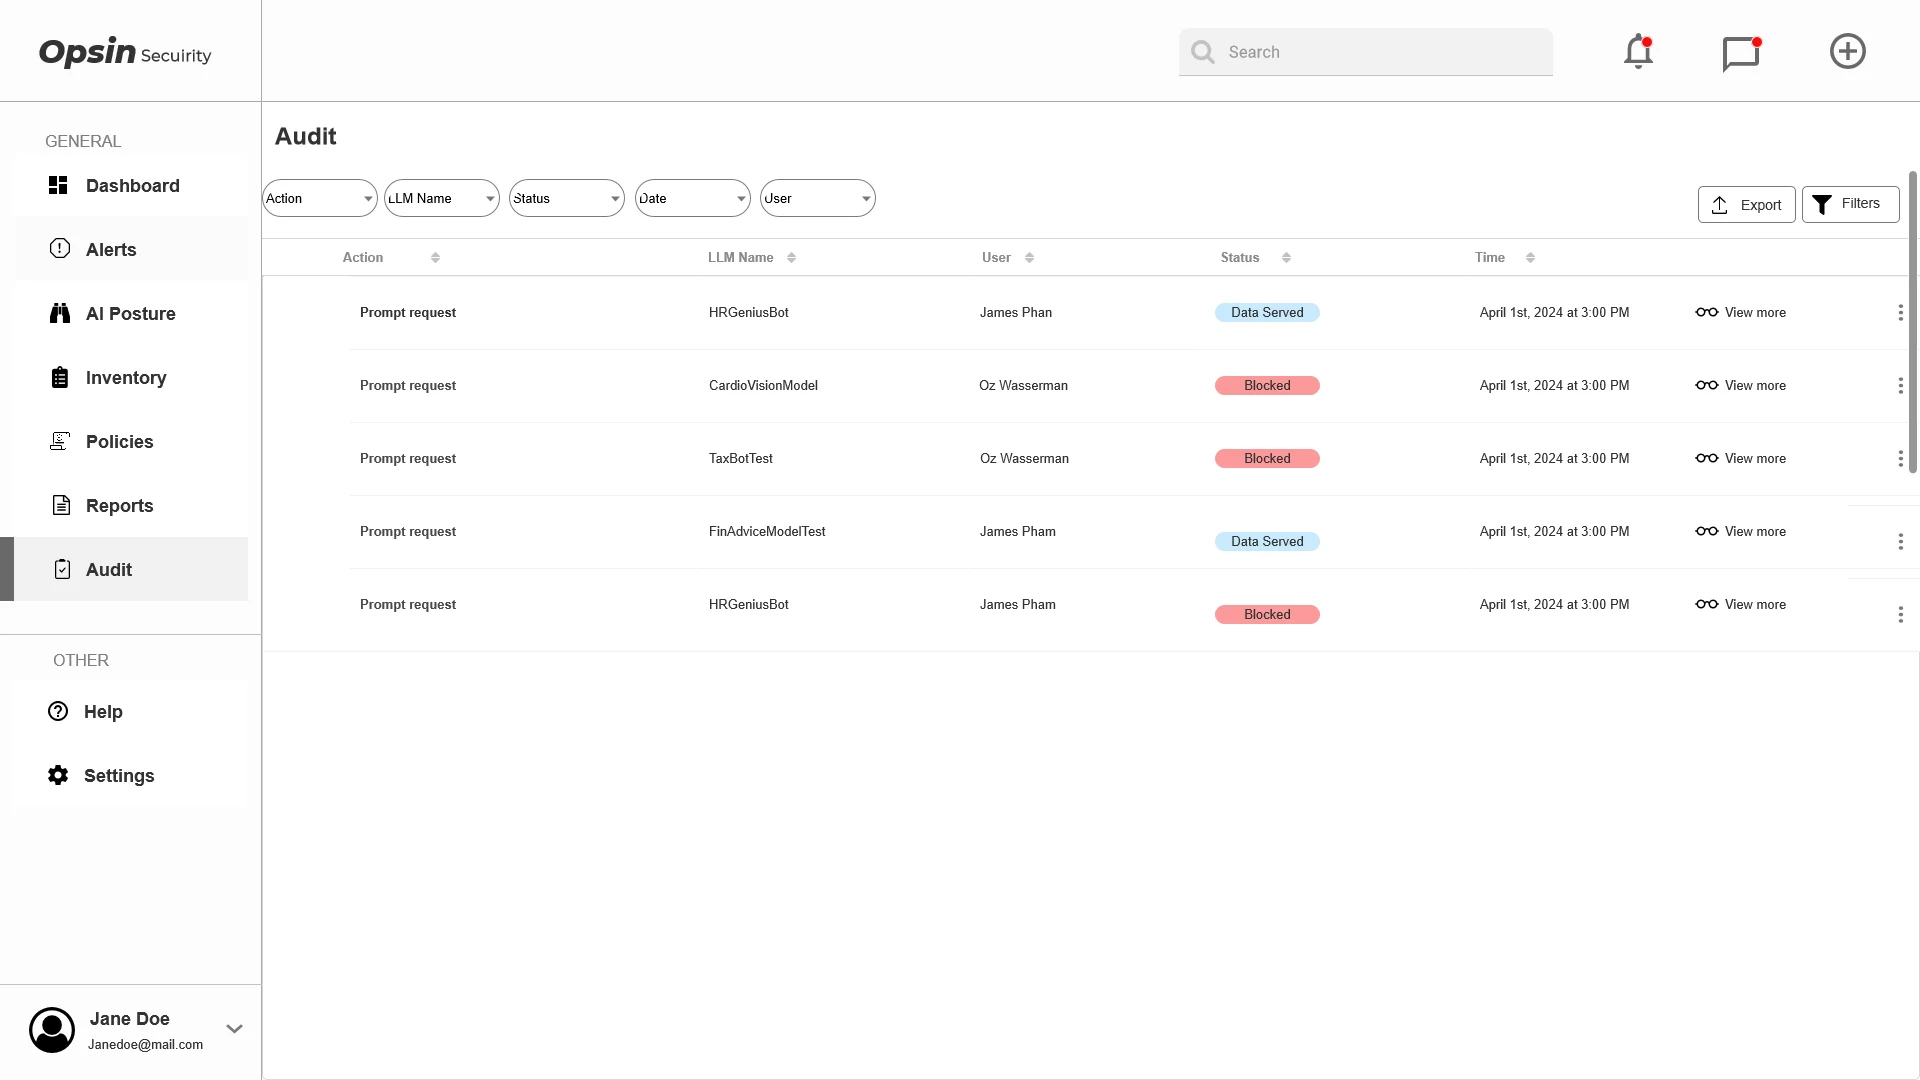Click Blocked badge in CardioVisionModel row

pos(1267,385)
